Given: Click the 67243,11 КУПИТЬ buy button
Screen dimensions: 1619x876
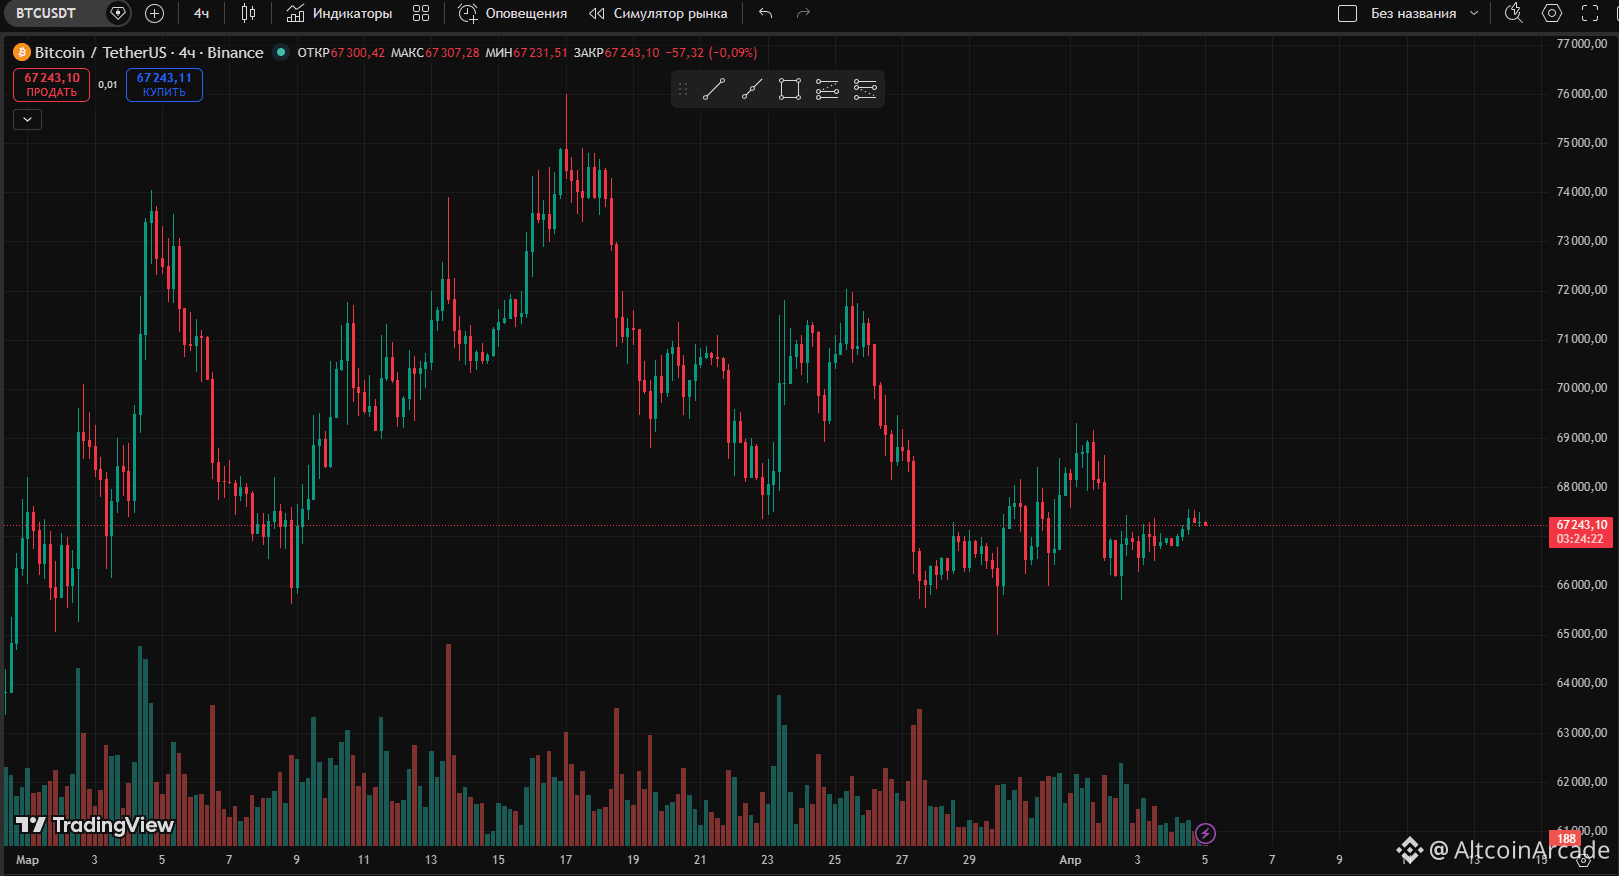Looking at the screenshot, I should pyautogui.click(x=164, y=85).
